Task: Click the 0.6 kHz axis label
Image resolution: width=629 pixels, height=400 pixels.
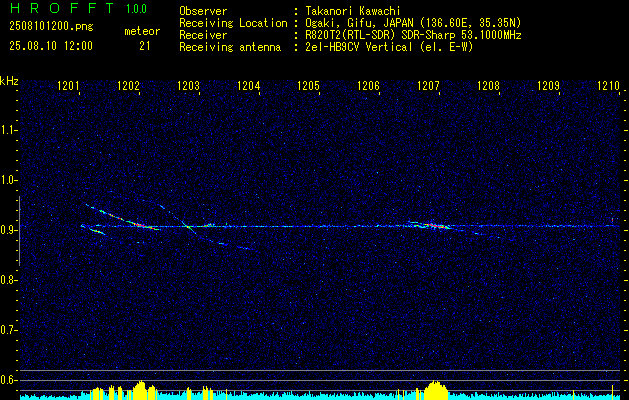Action: pyautogui.click(x=8, y=380)
